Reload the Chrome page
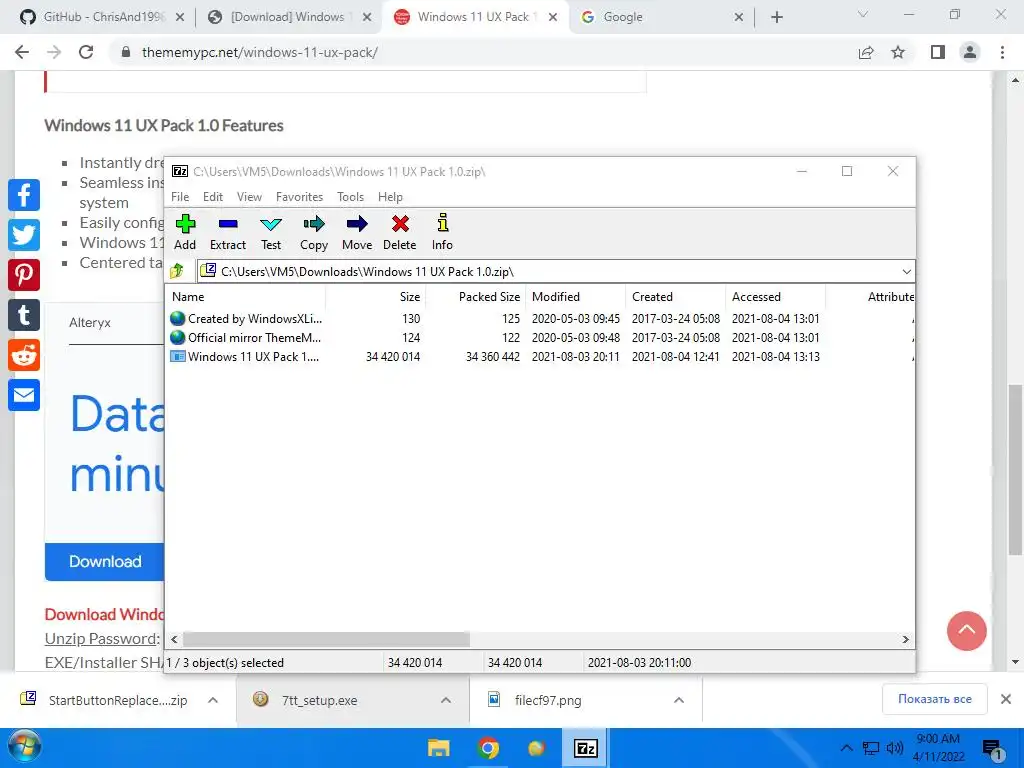The image size is (1024, 768). pos(86,52)
